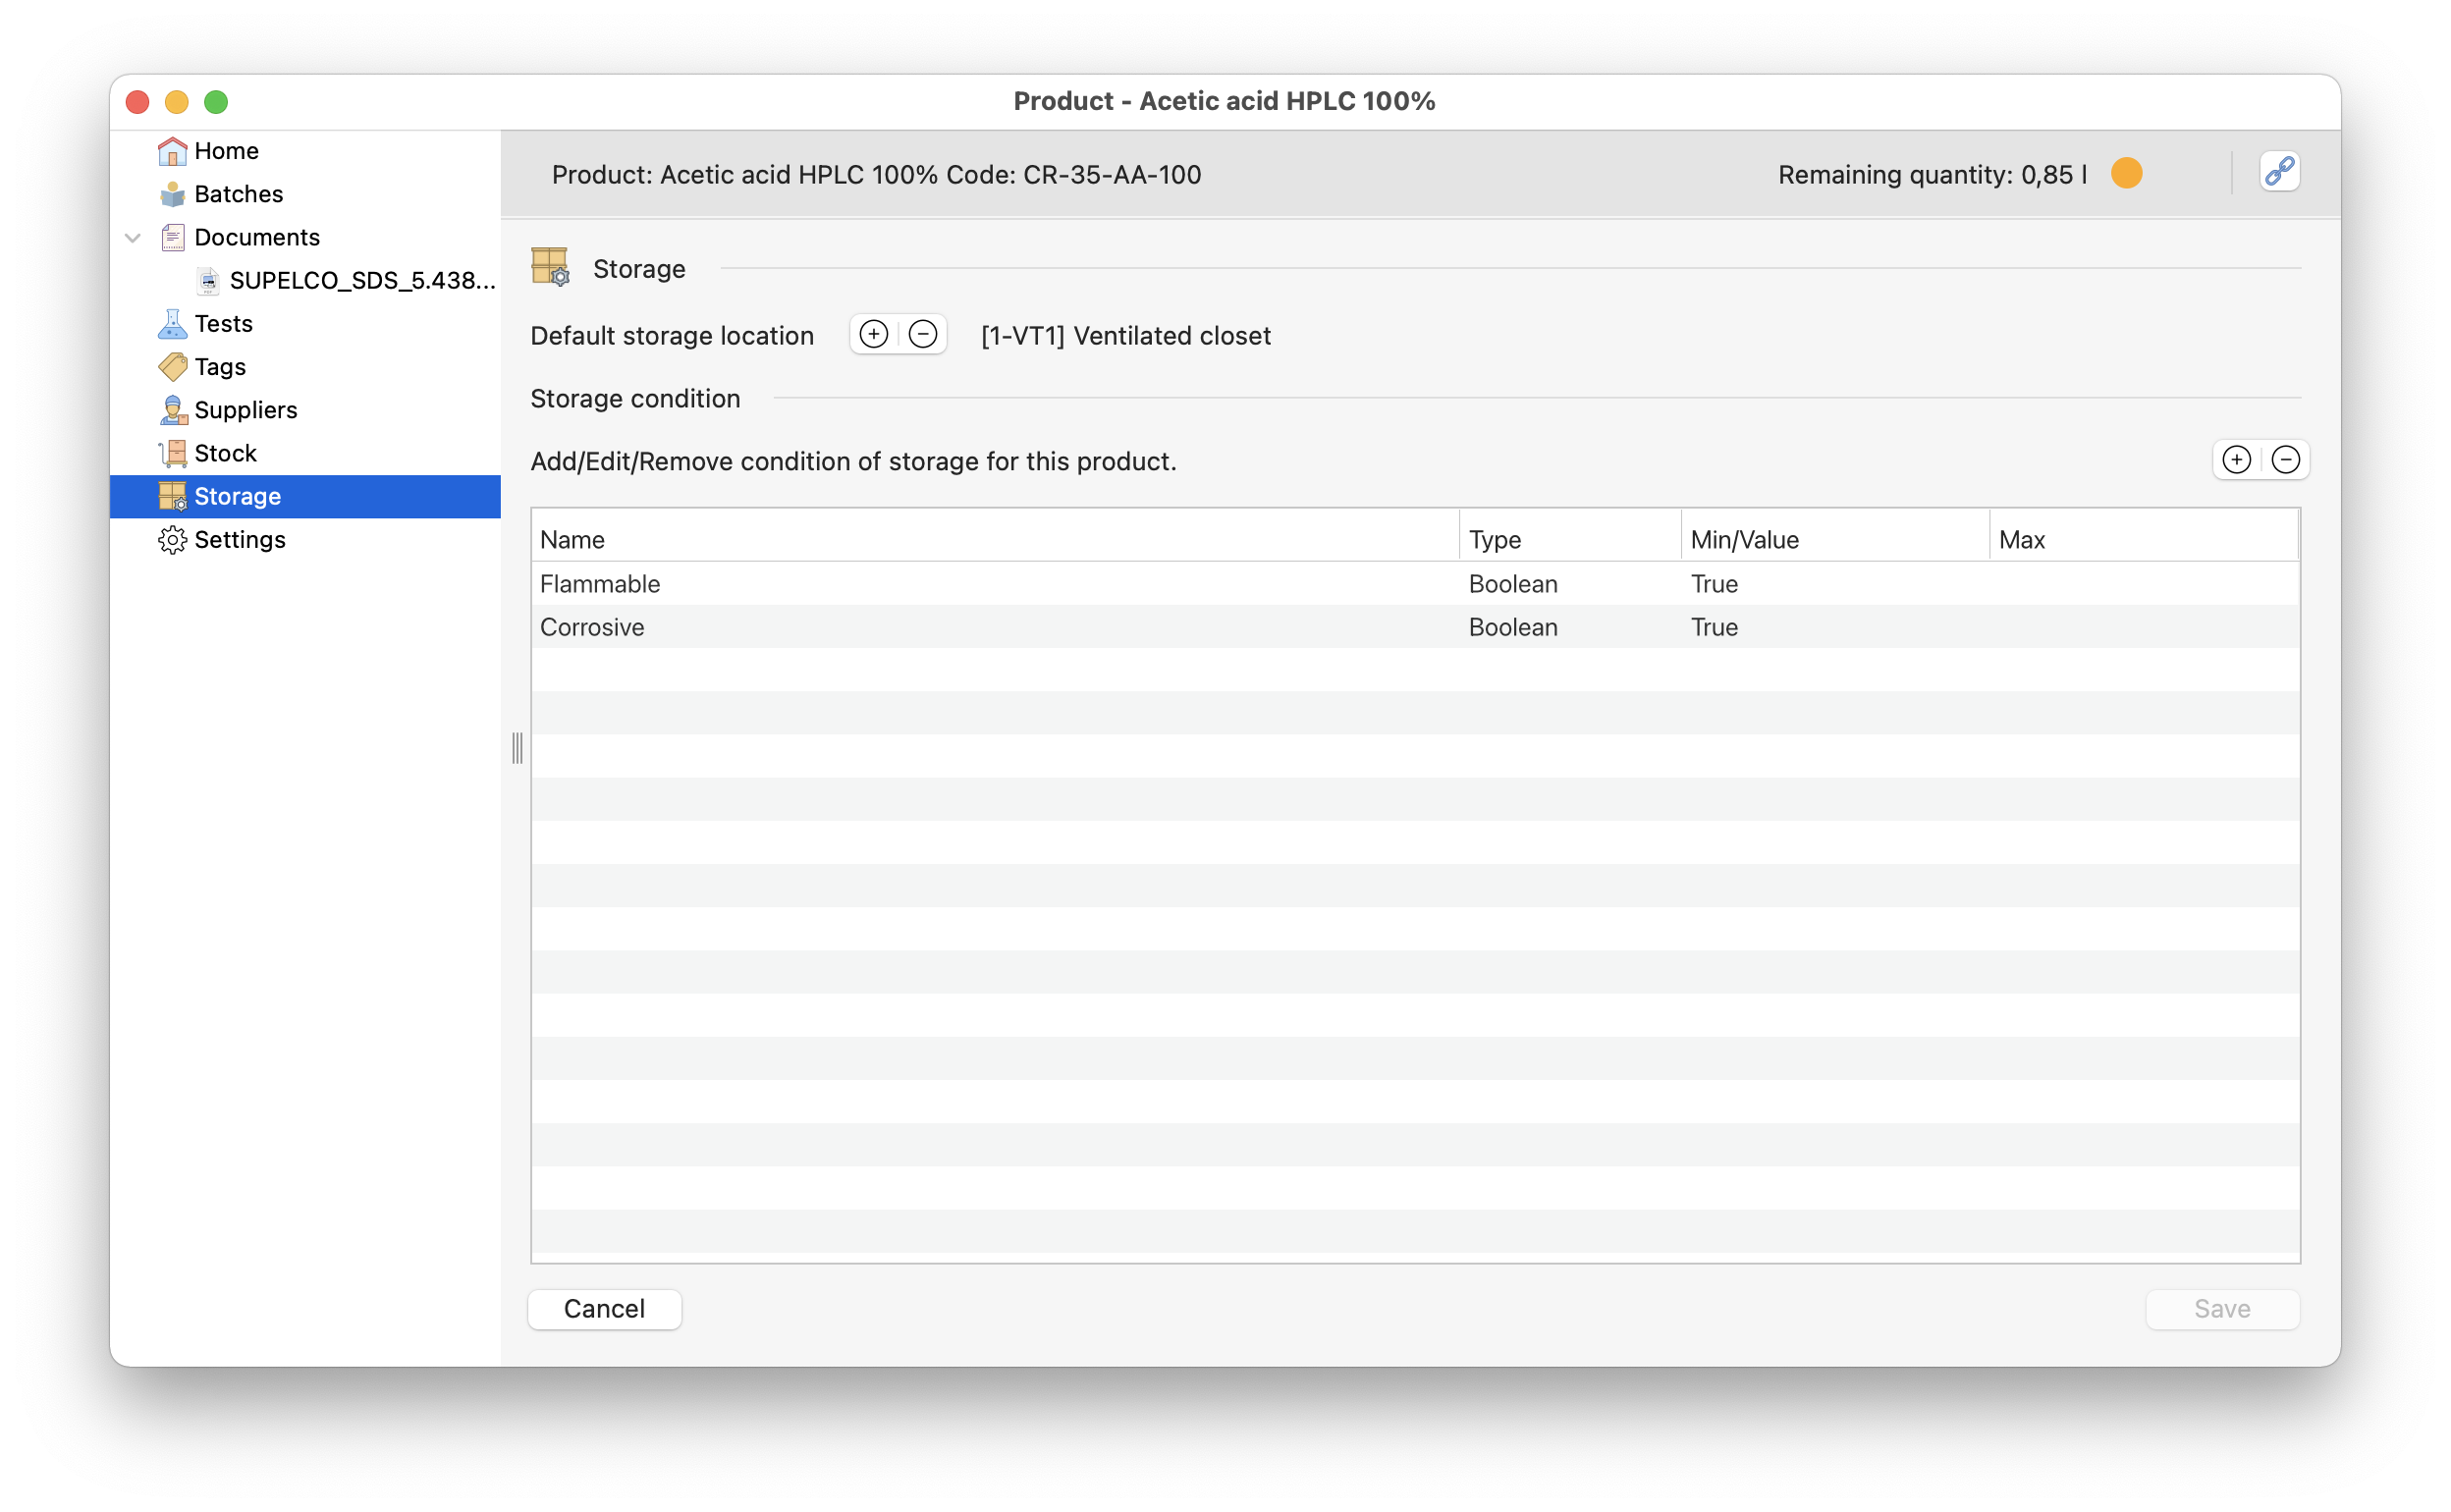The height and width of the screenshot is (1512, 2451).
Task: Click the product code CR-35-AA-100 header text
Action: pyautogui.click(x=1112, y=174)
